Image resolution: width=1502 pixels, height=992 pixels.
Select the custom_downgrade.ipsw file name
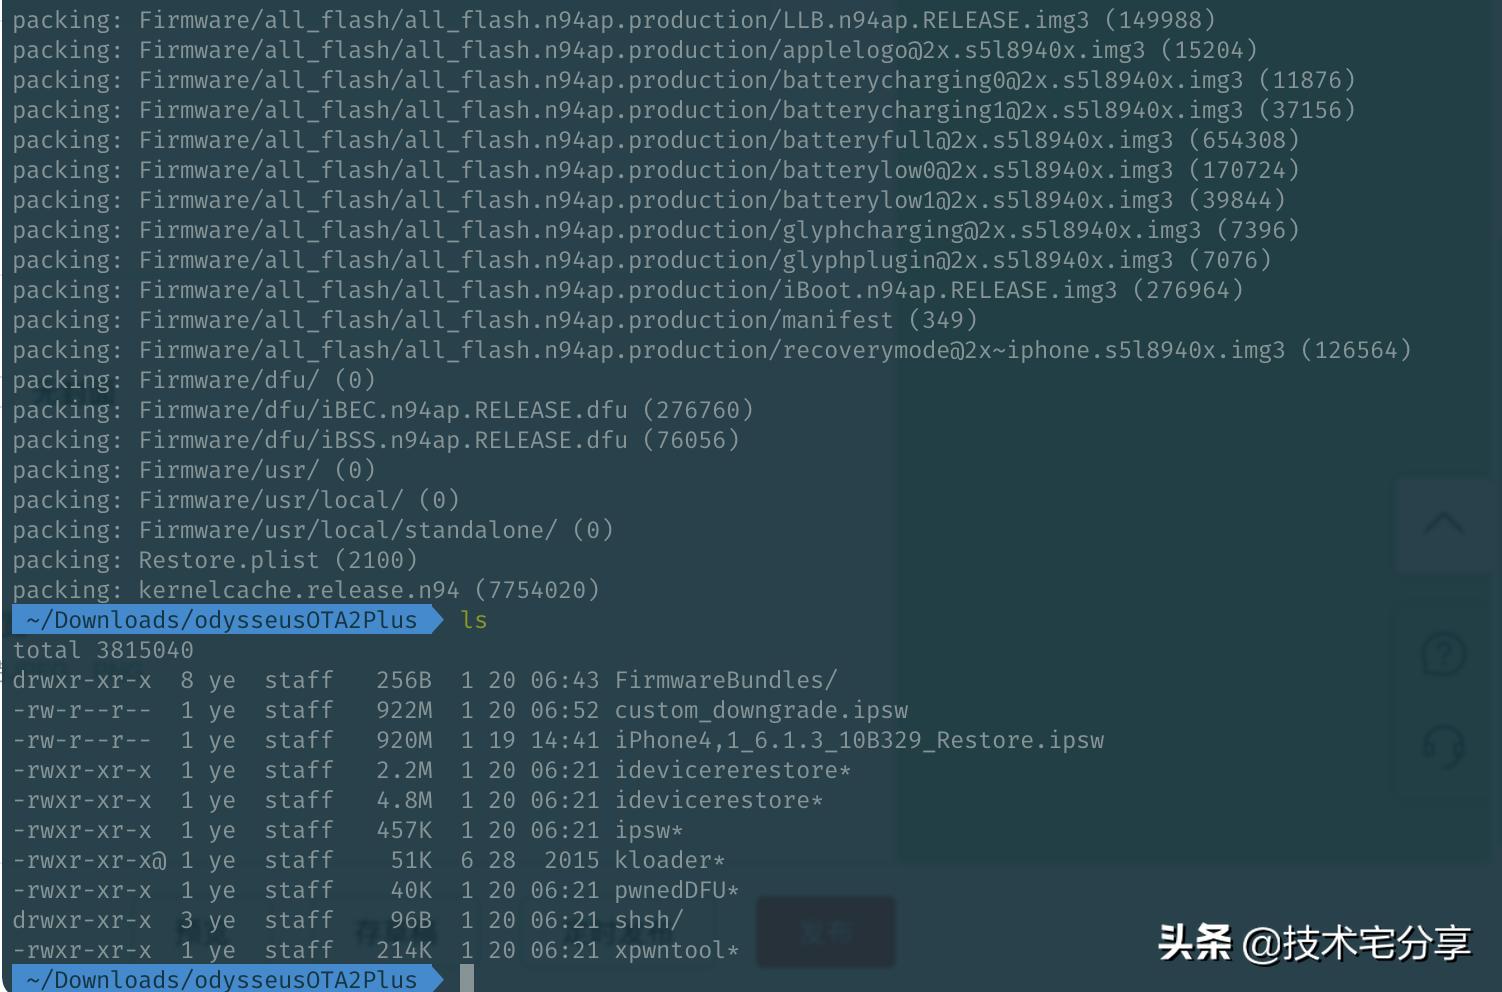pyautogui.click(x=762, y=710)
